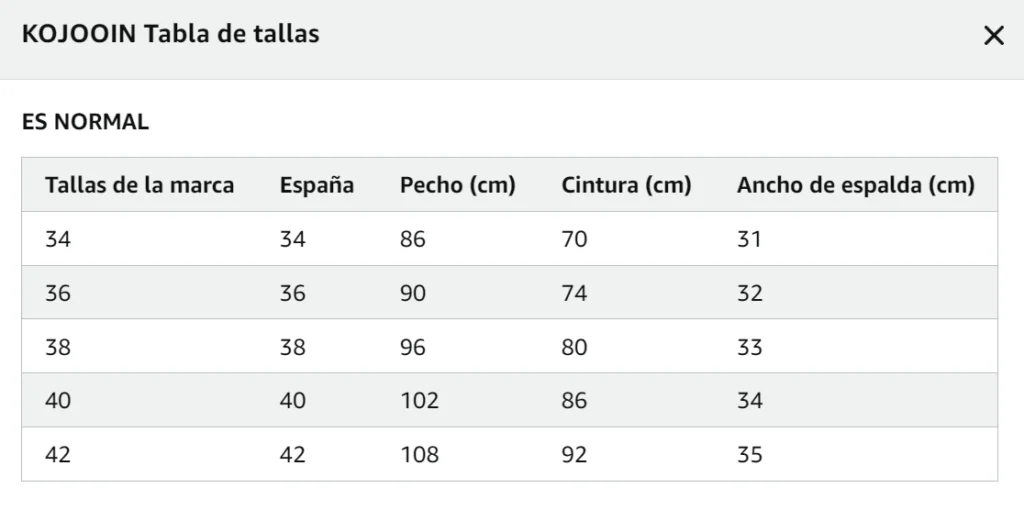This screenshot has height=510, width=1024.
Task: Select the chest value 108
Action: click(x=419, y=454)
